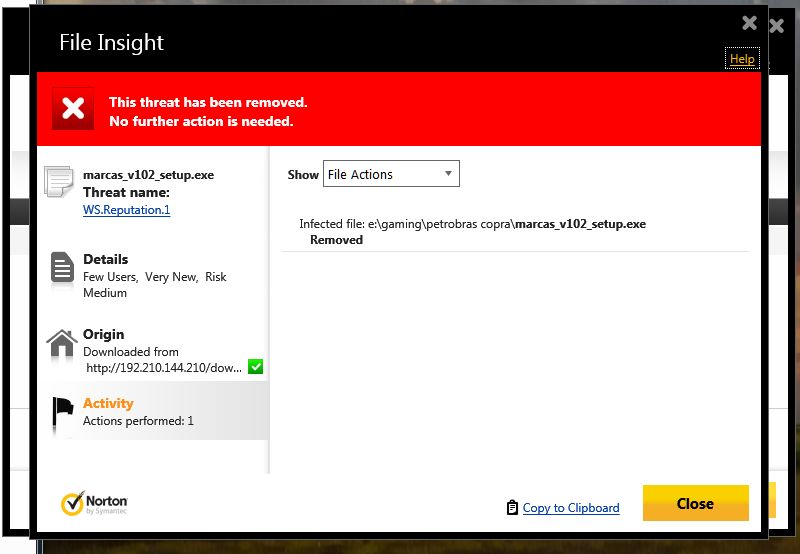Click the Activity flag icon
The height and width of the screenshot is (554, 800).
click(62, 411)
